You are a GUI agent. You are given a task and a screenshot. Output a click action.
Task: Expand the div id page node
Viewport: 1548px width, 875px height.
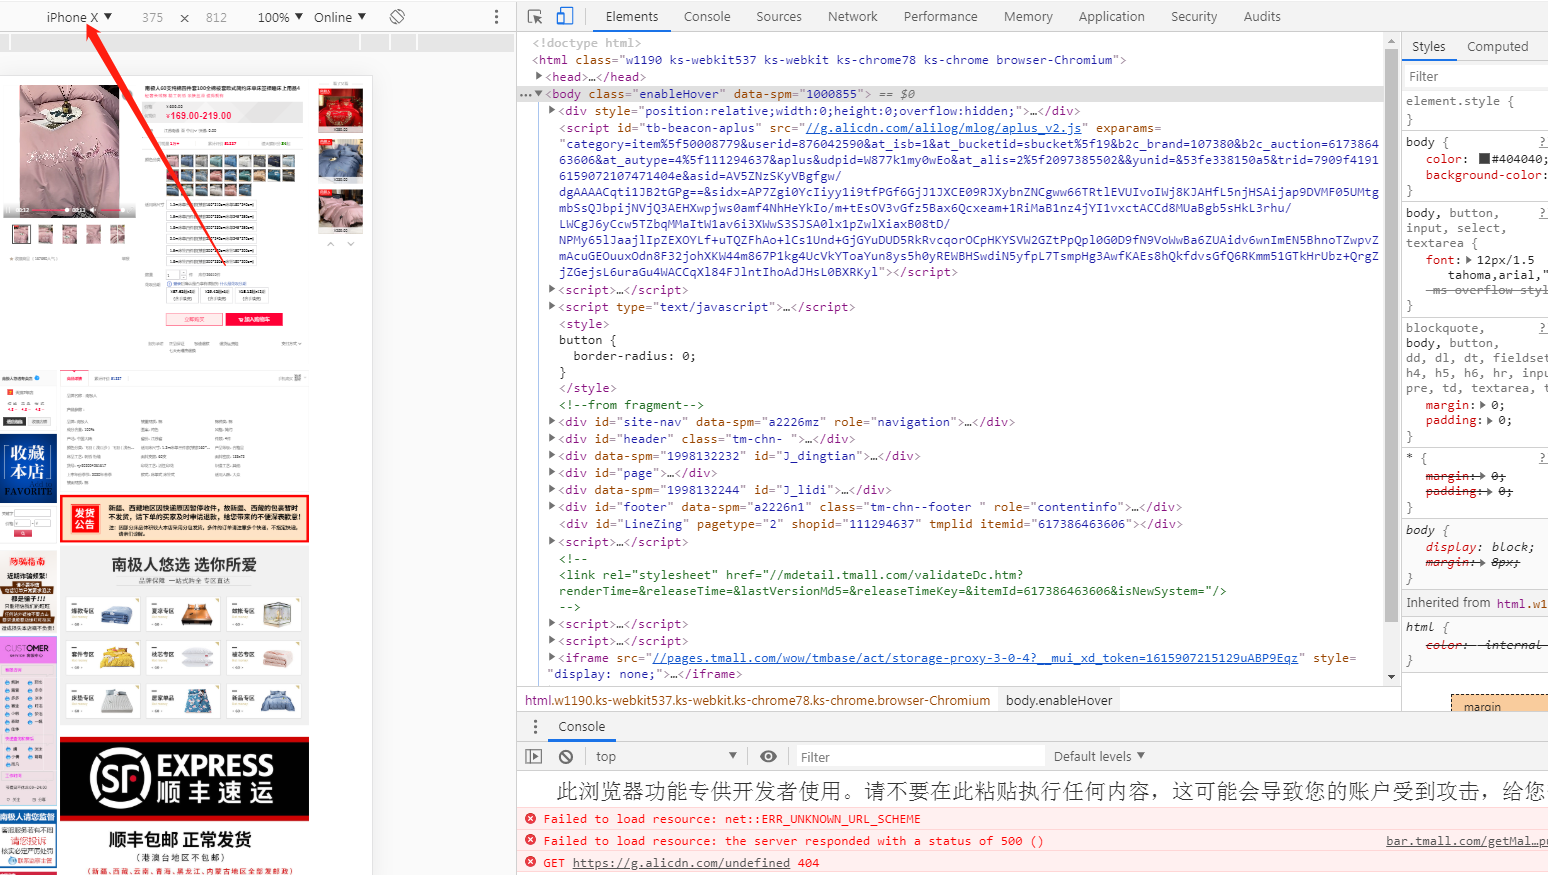(552, 473)
